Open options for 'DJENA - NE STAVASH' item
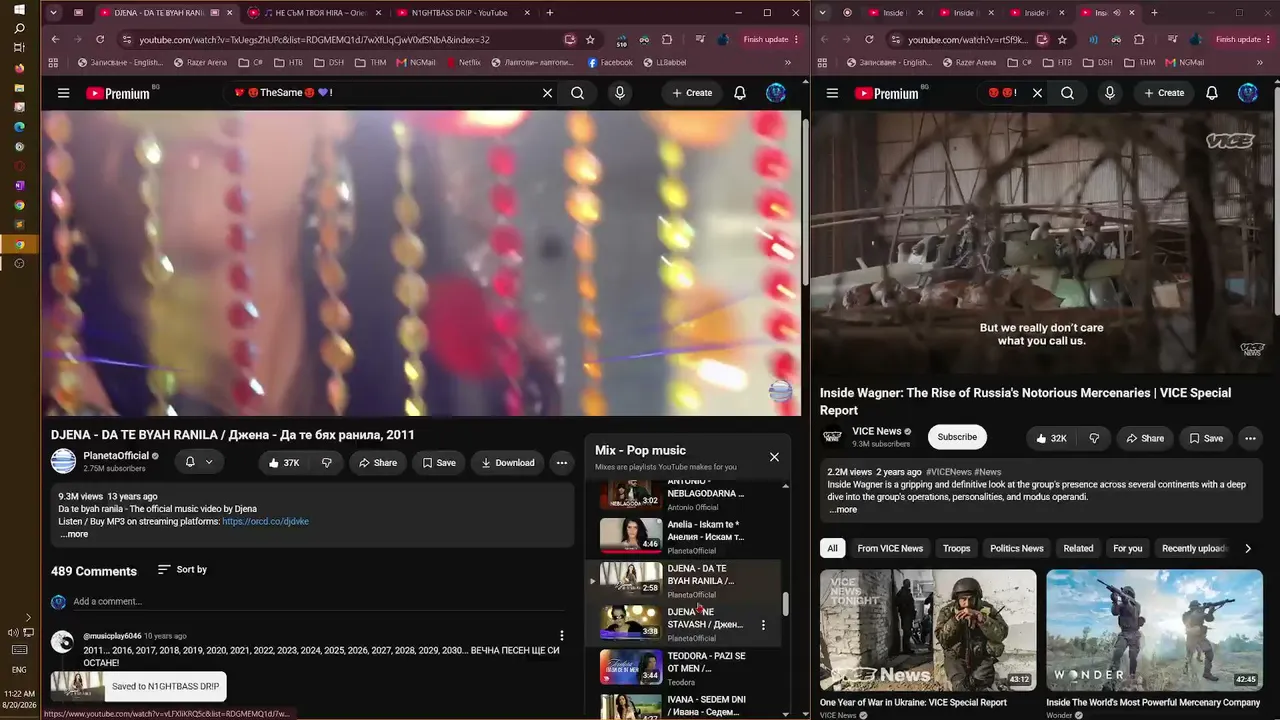 (763, 625)
